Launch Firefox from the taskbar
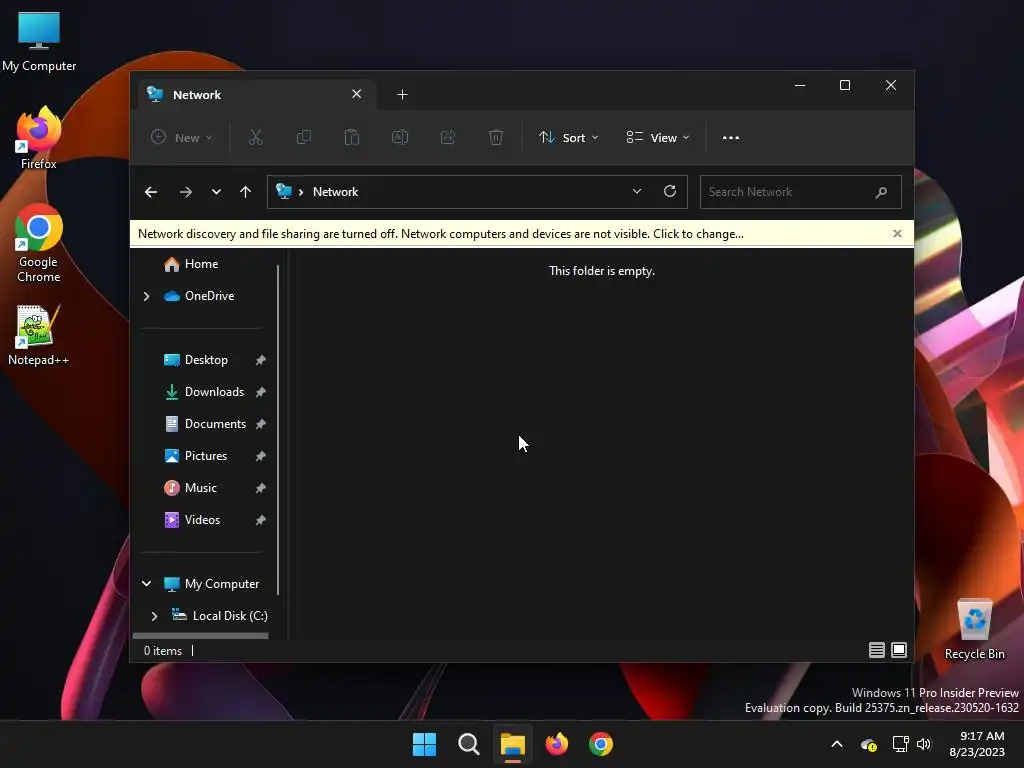 tap(557, 744)
